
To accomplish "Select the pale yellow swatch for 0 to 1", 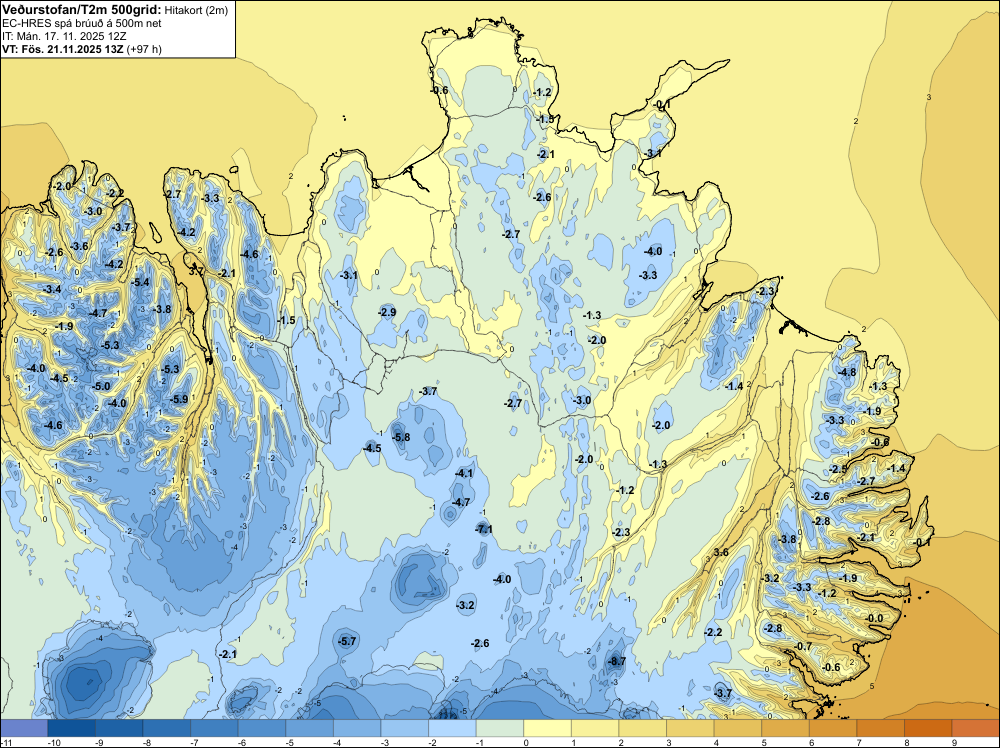I will 547,728.
